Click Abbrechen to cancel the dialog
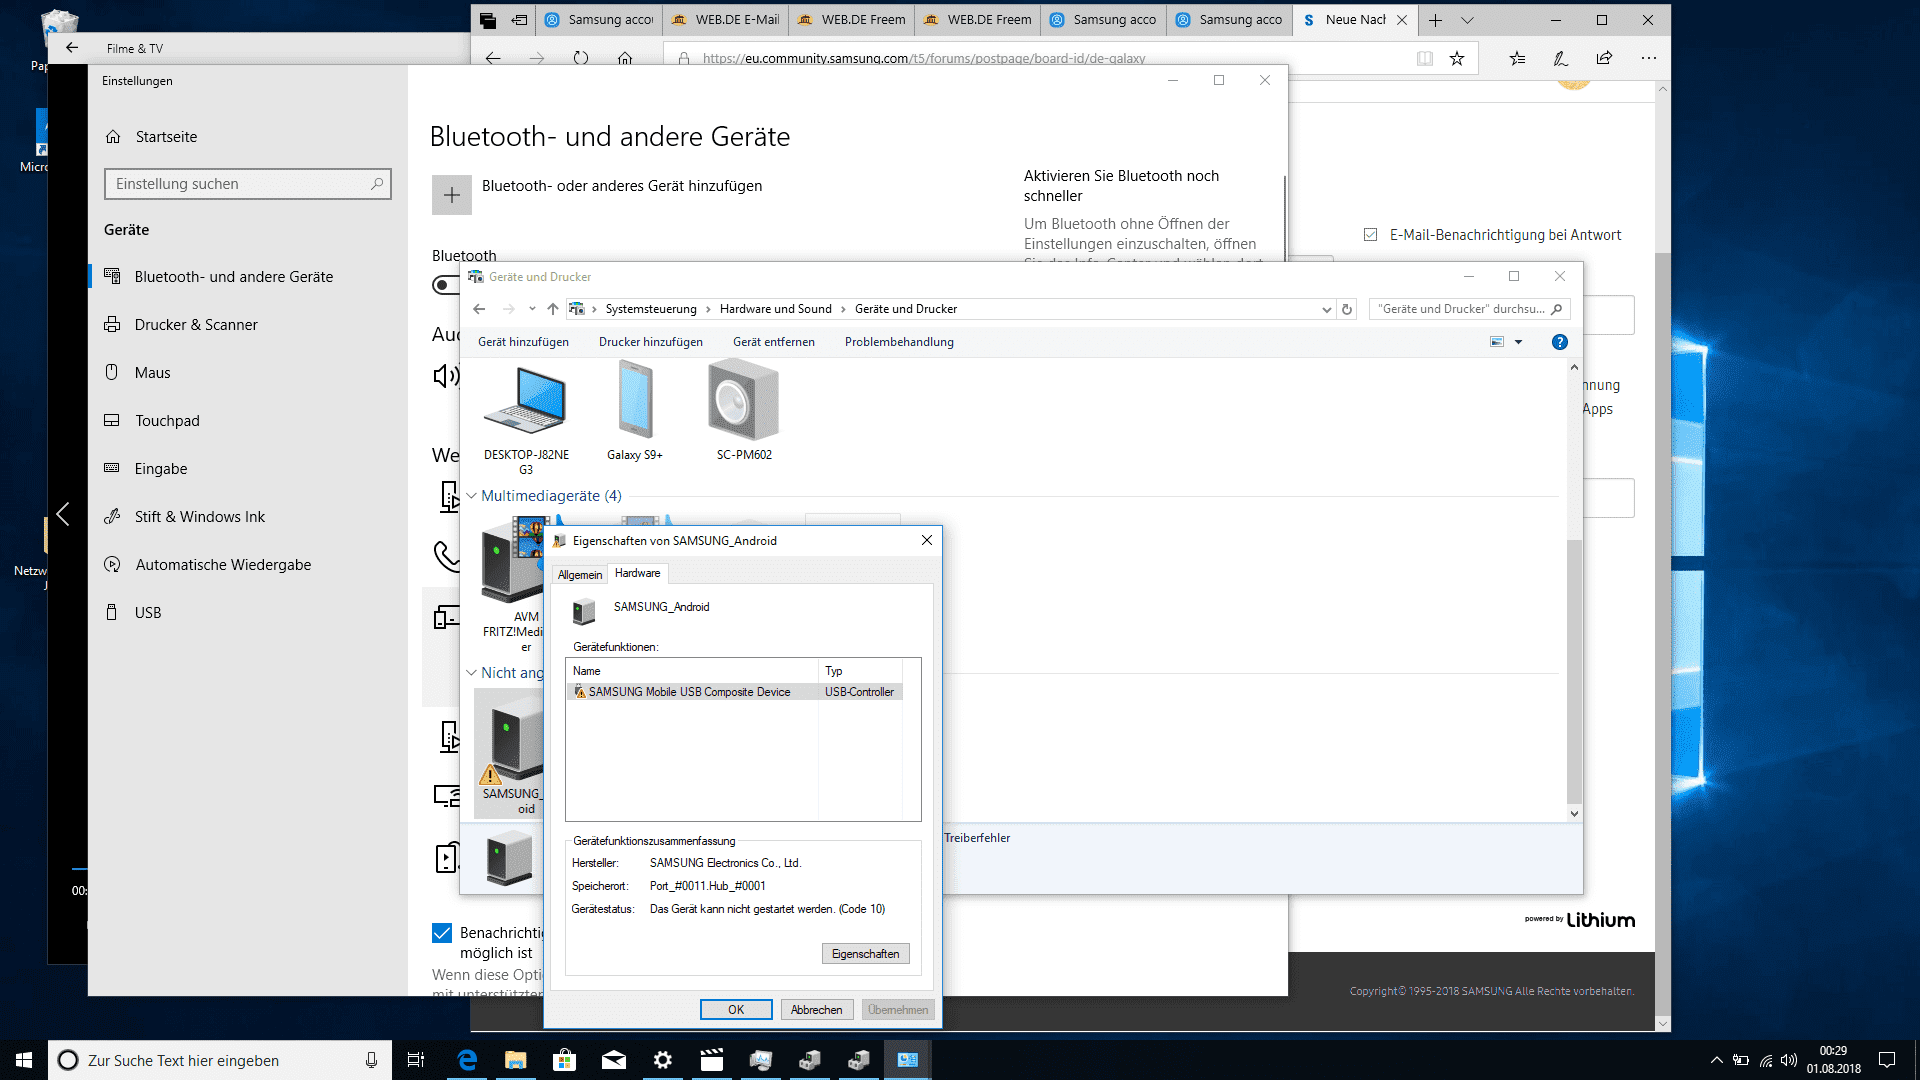The width and height of the screenshot is (1920, 1080). pyautogui.click(x=817, y=1010)
